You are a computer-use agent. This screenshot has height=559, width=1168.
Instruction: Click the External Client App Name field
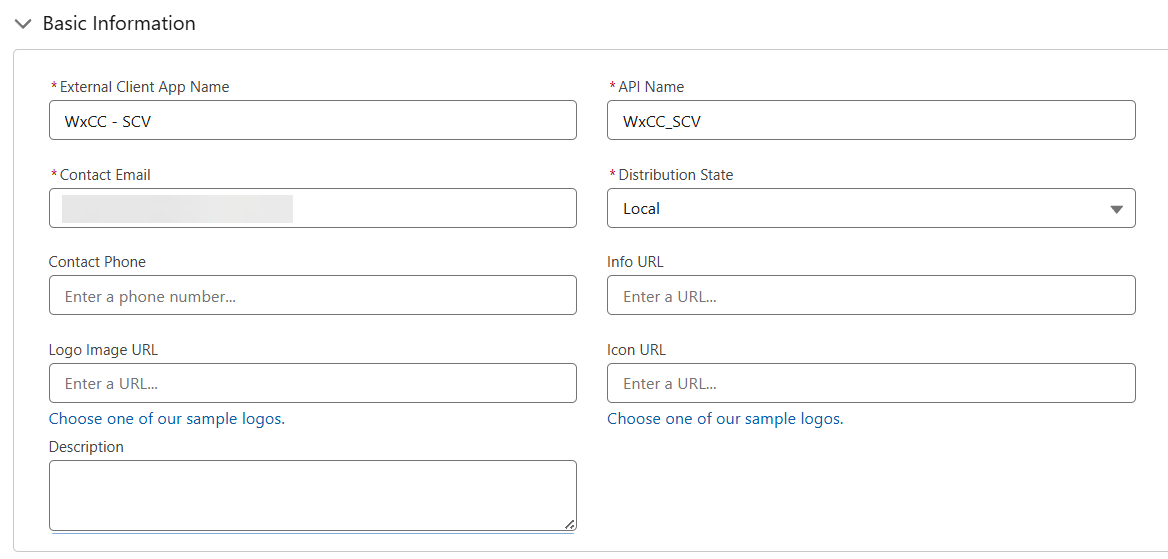(313, 120)
